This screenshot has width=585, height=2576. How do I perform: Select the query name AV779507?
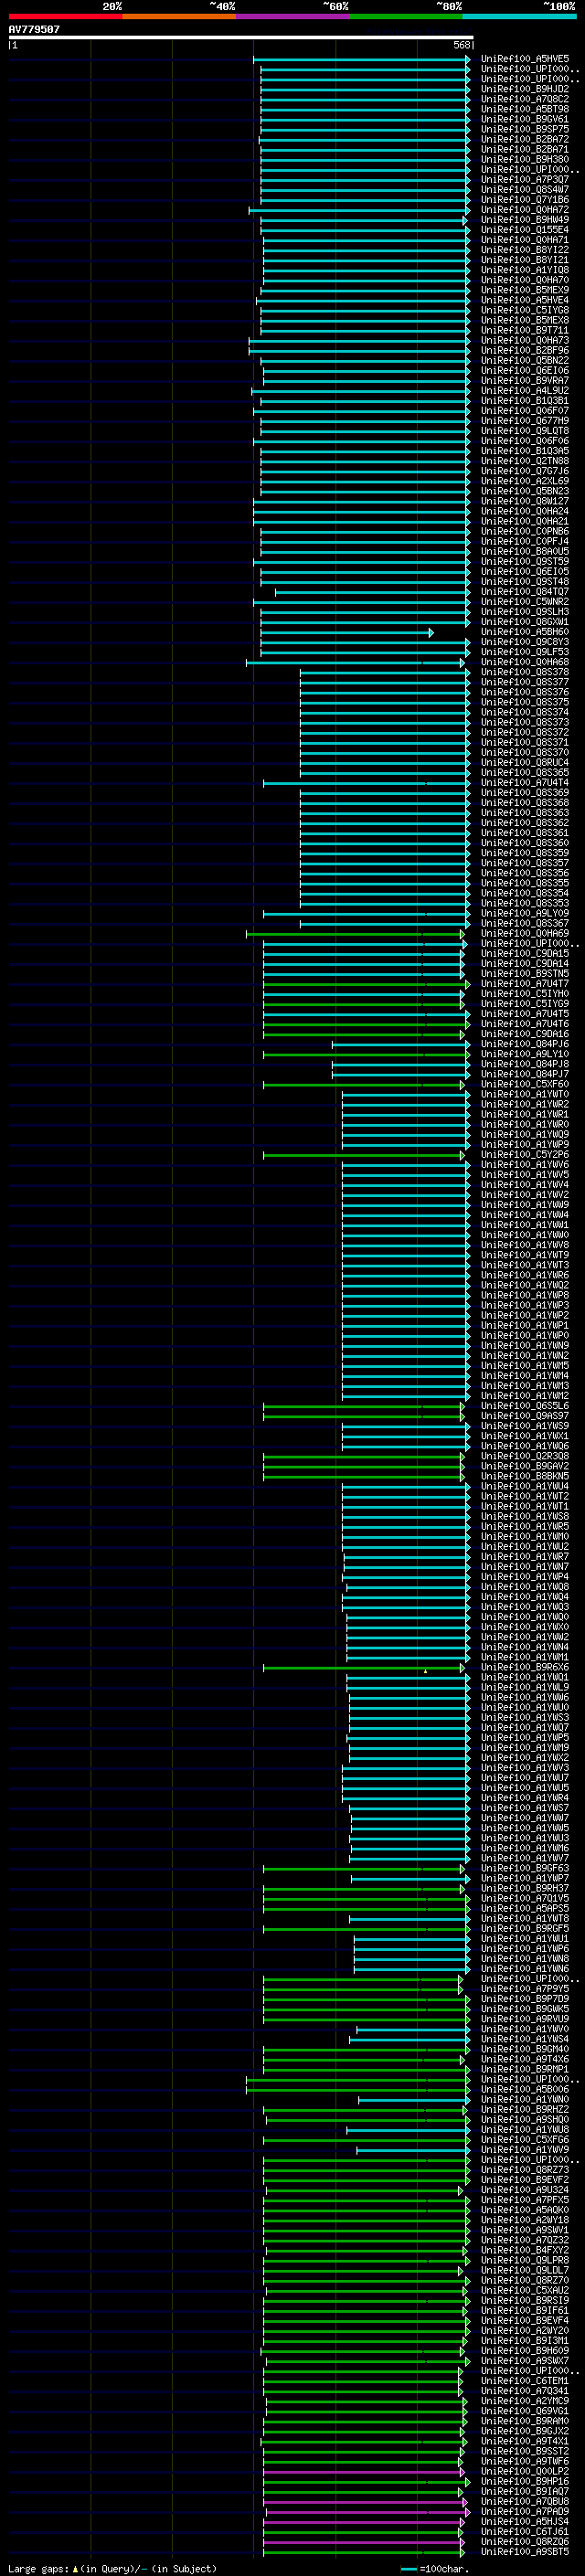click(34, 29)
